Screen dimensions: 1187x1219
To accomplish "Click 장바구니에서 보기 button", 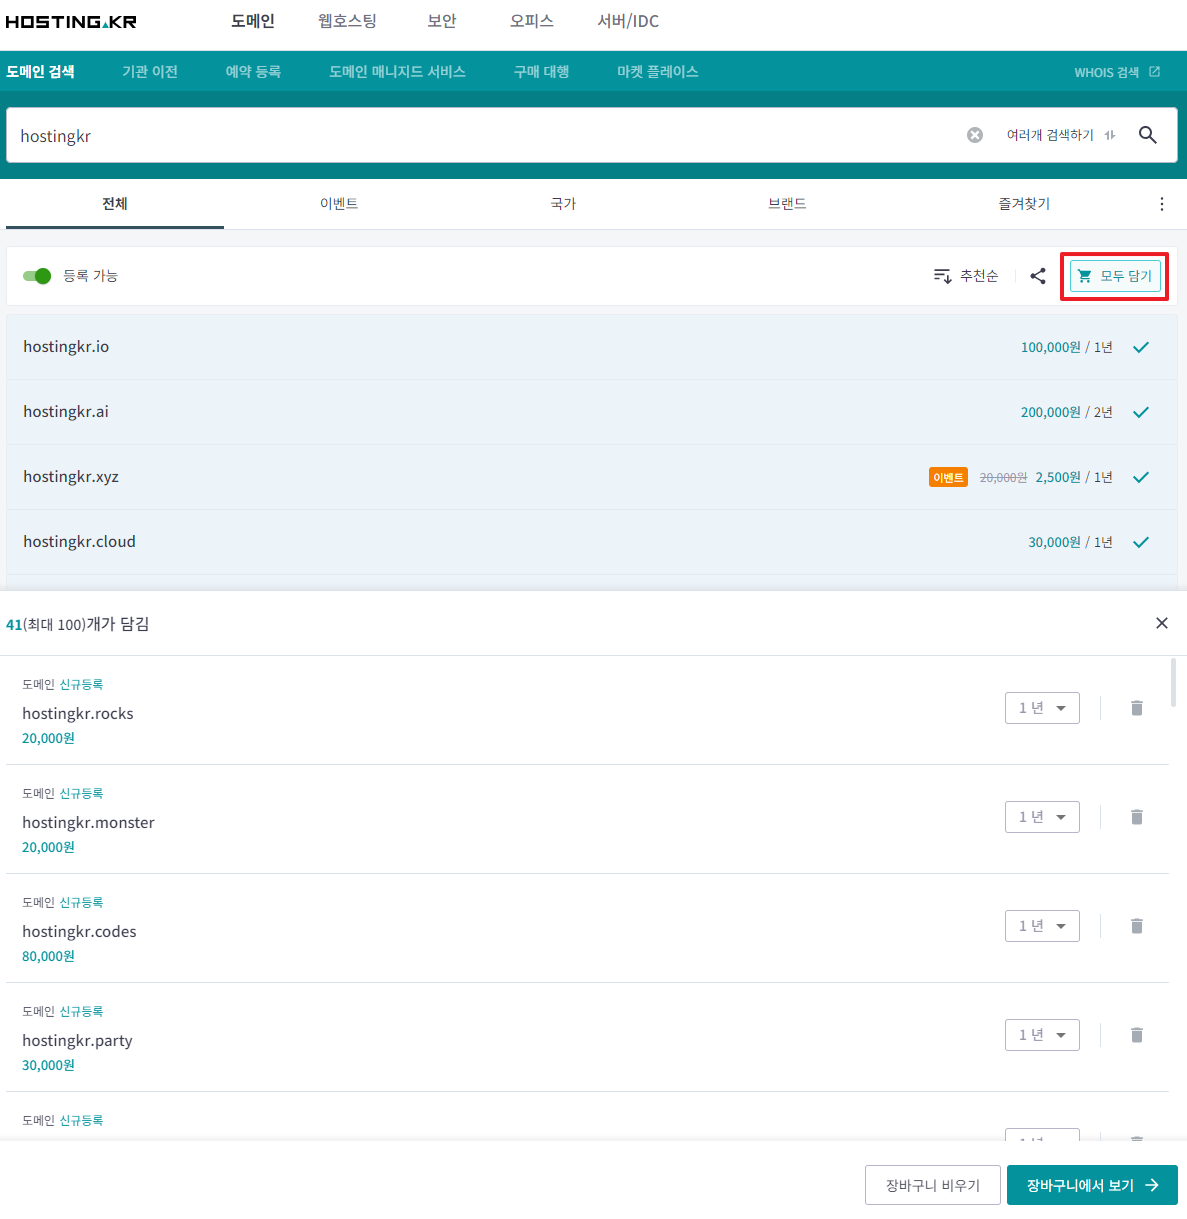I will coord(1091,1185).
